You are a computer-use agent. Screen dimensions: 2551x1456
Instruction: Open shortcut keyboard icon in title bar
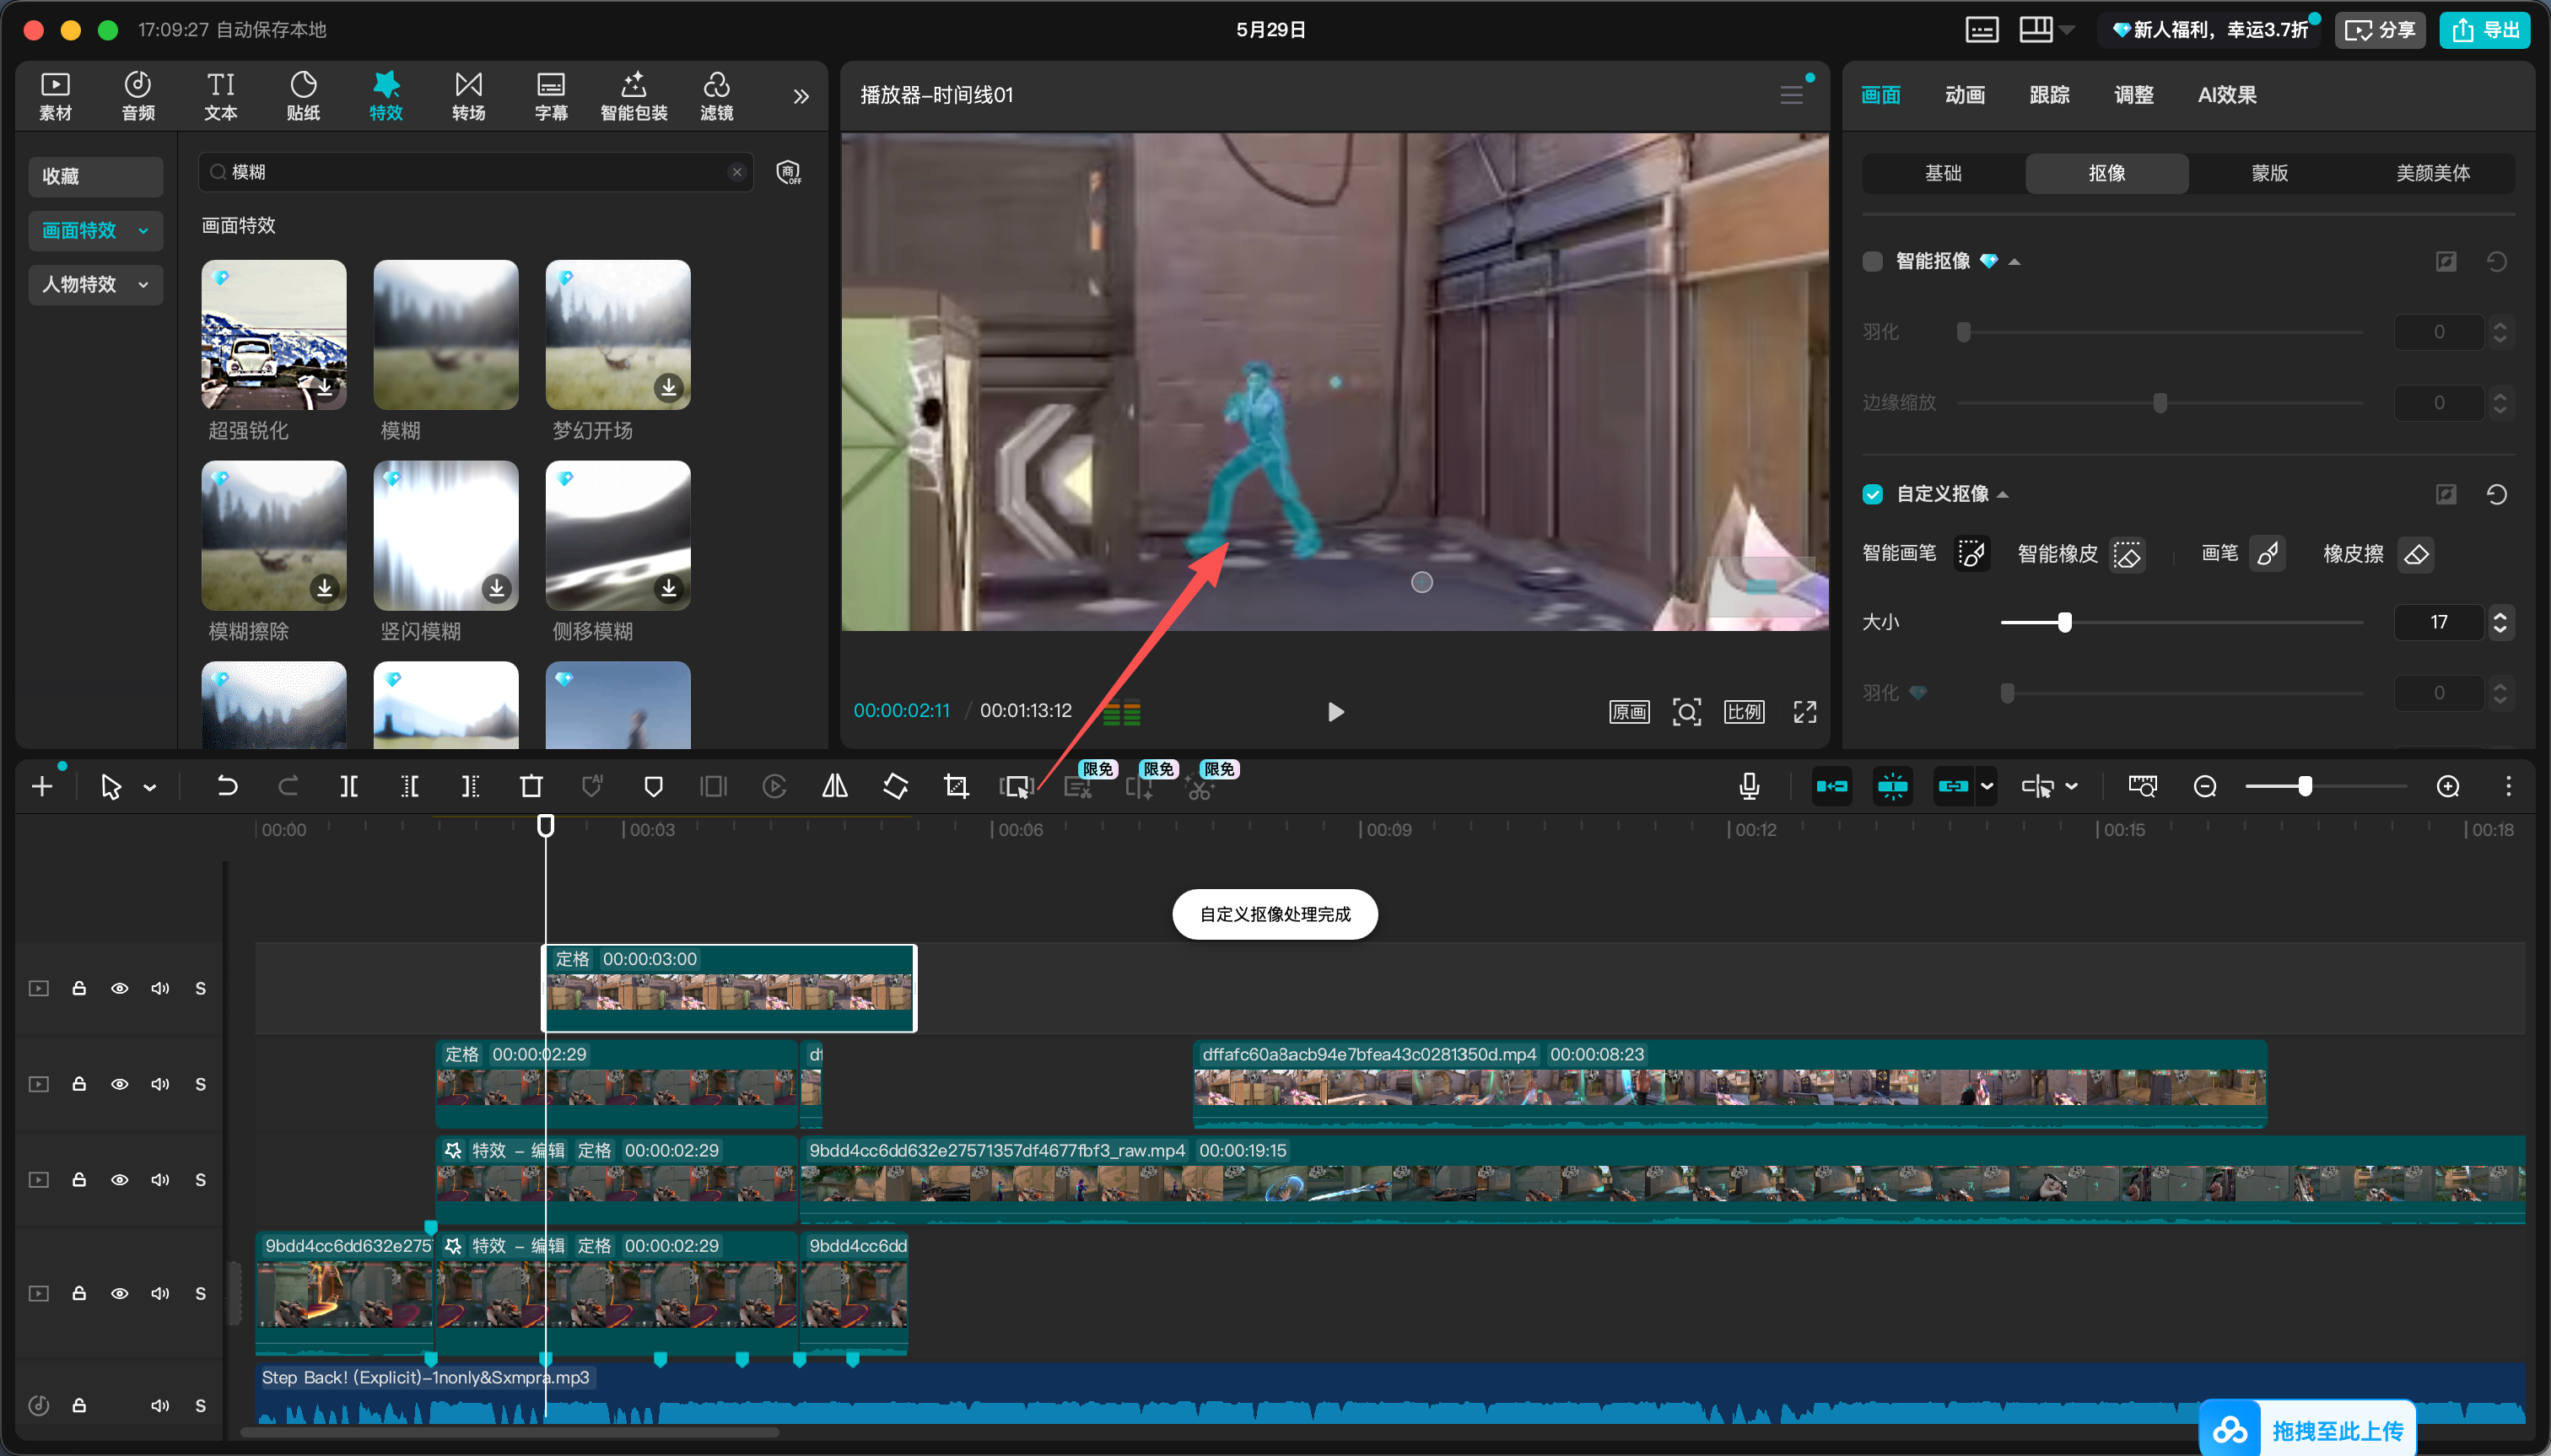(1981, 30)
